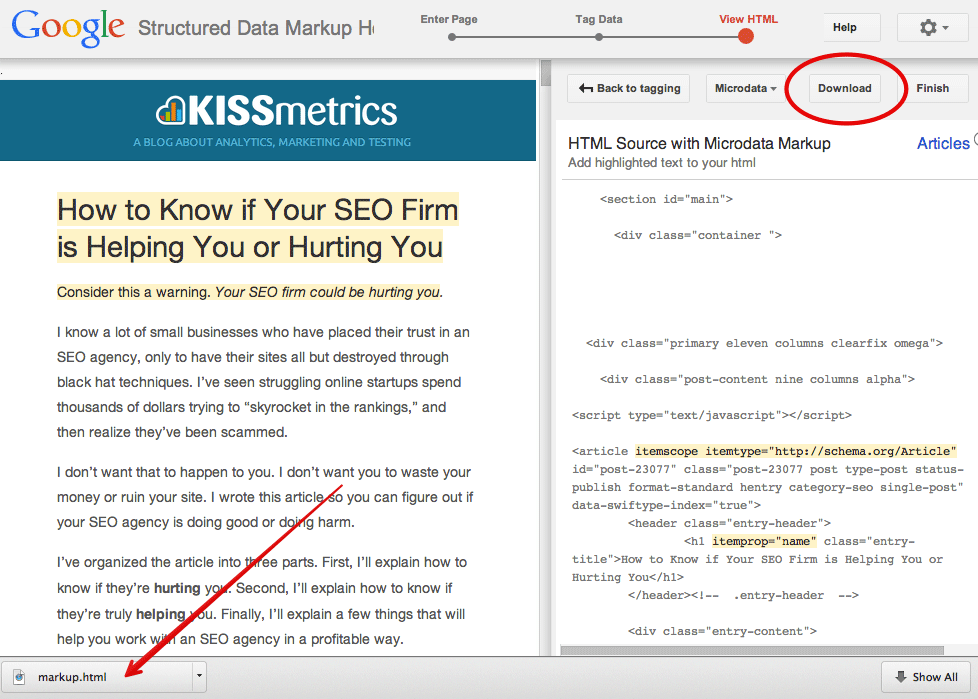Open the settings gear menu
The image size is (978, 699).
(x=932, y=27)
